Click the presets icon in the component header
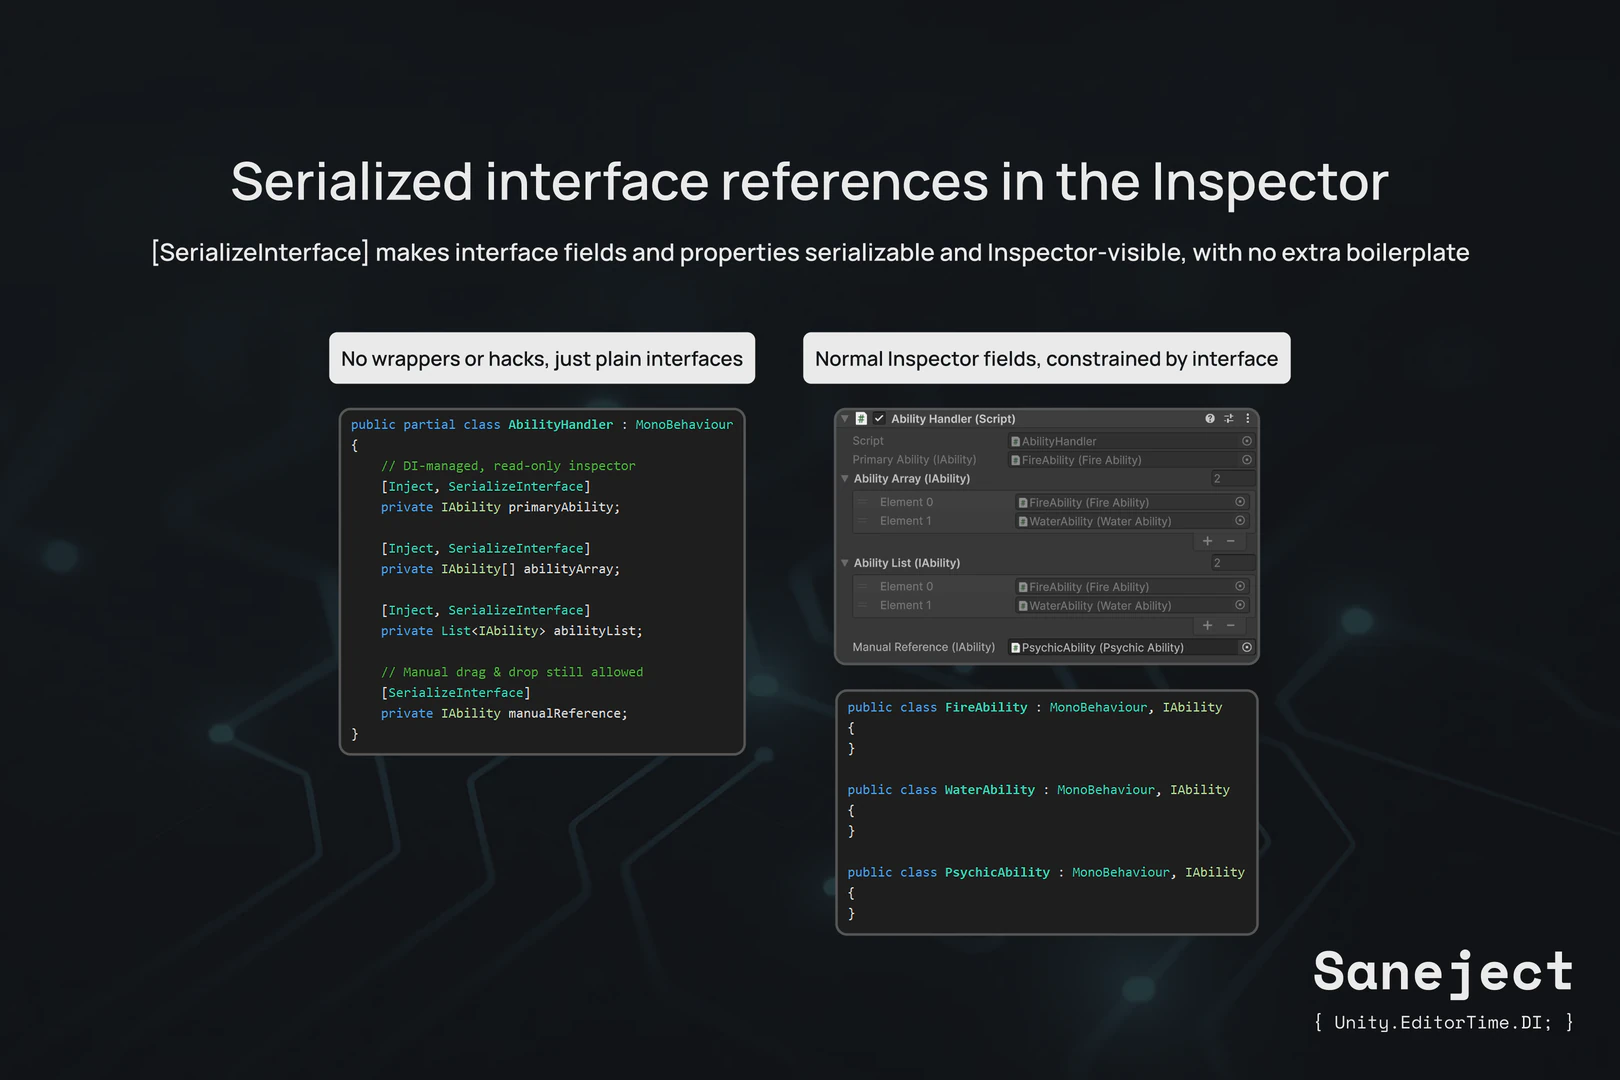This screenshot has width=1620, height=1080. 1228,418
